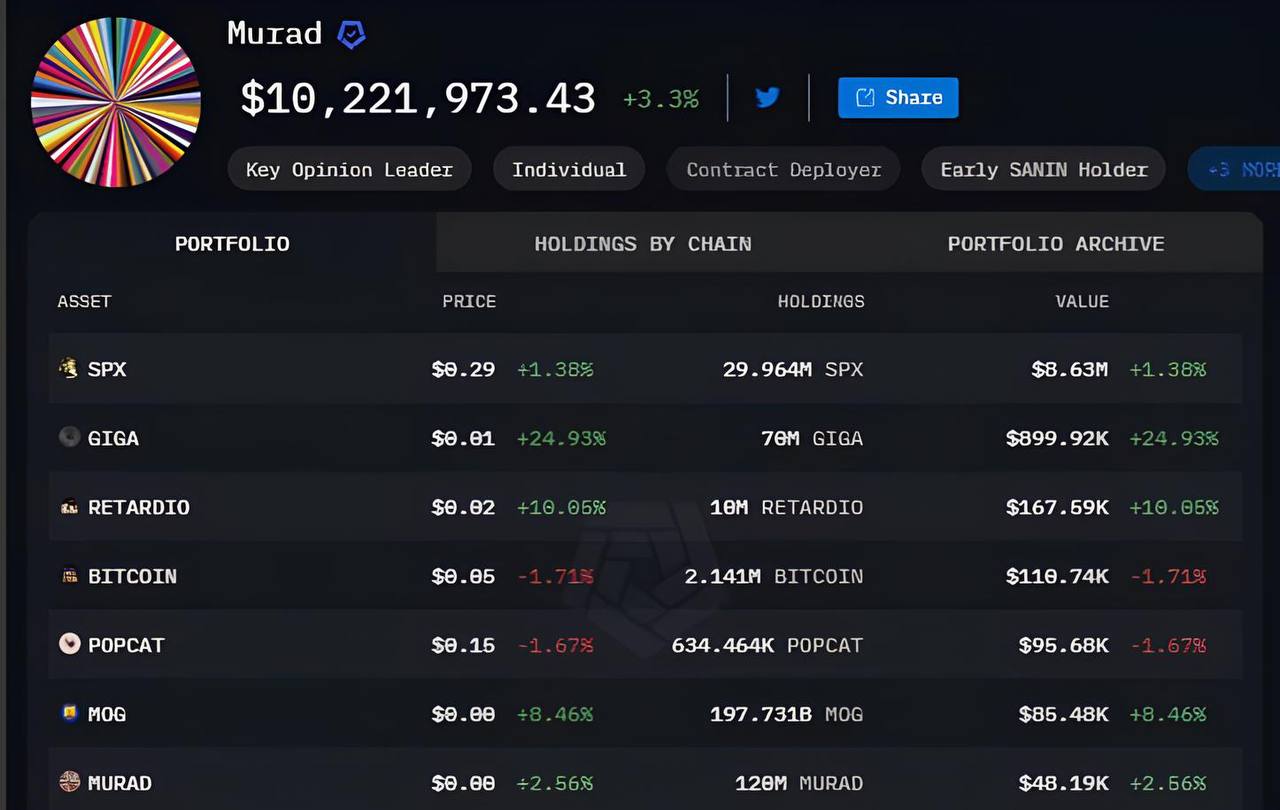Click the SPX token icon
The image size is (1280, 810).
click(68, 368)
